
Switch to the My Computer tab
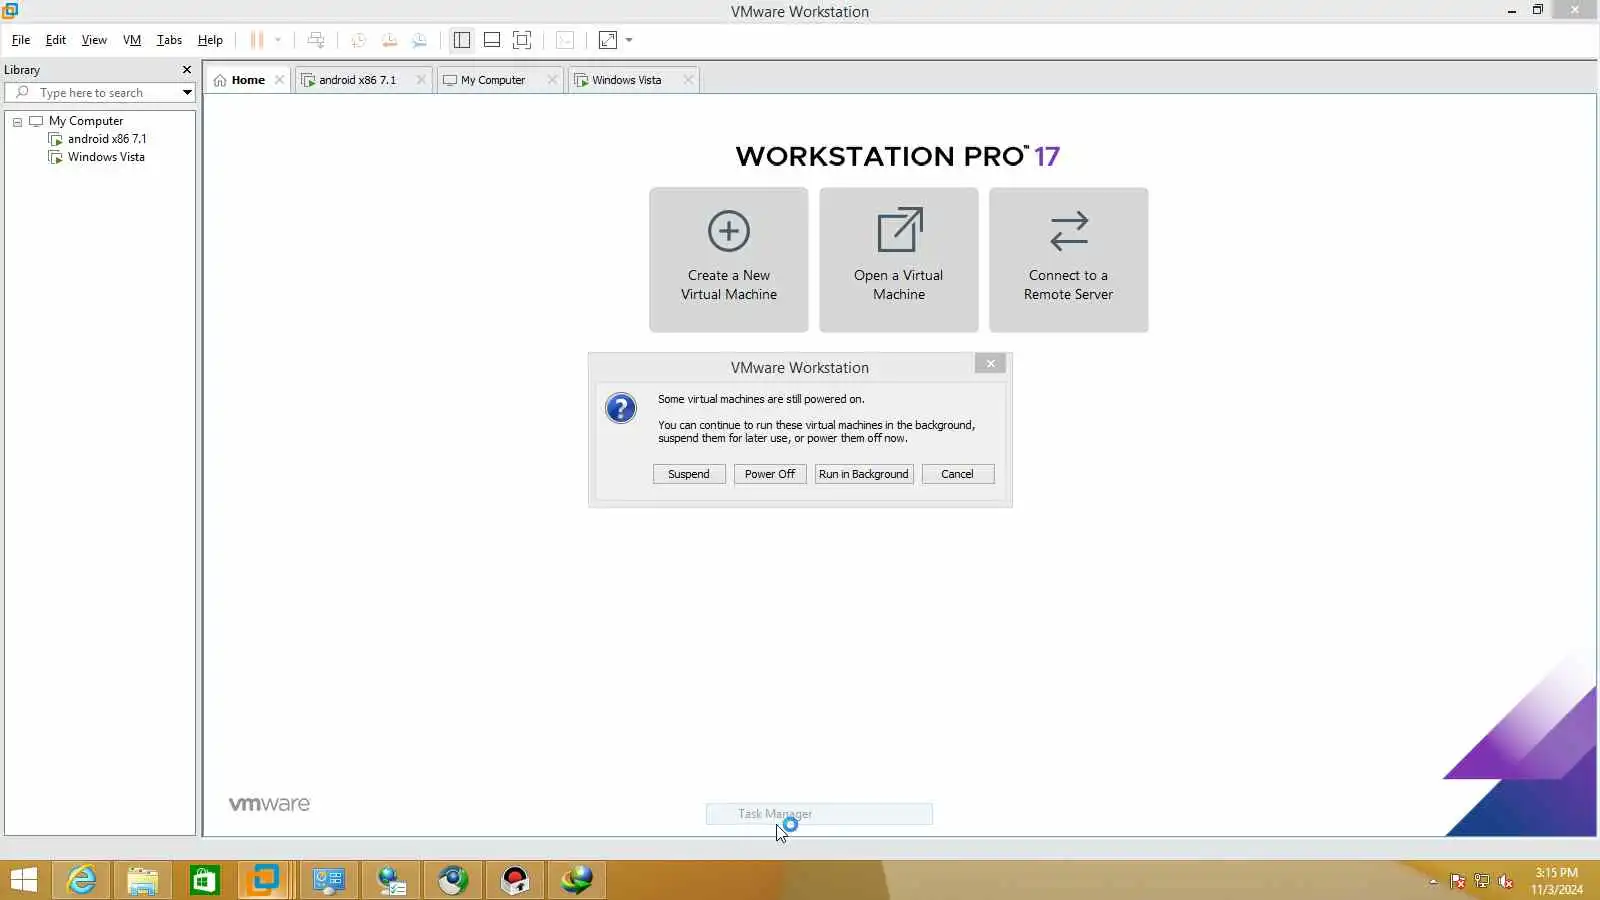click(492, 80)
